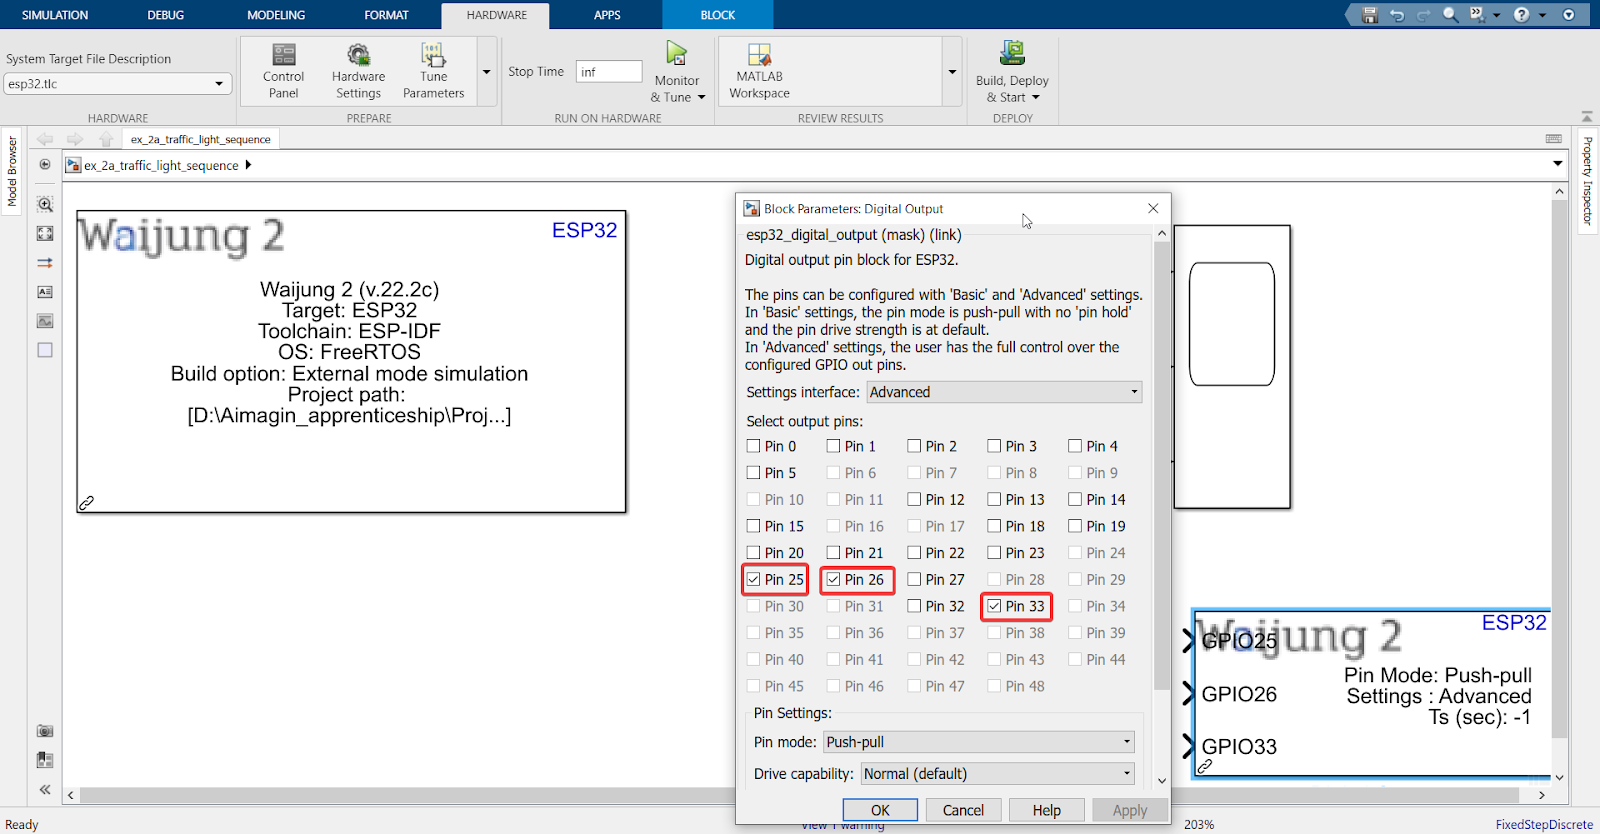Click the navigate back arrow

(45, 139)
